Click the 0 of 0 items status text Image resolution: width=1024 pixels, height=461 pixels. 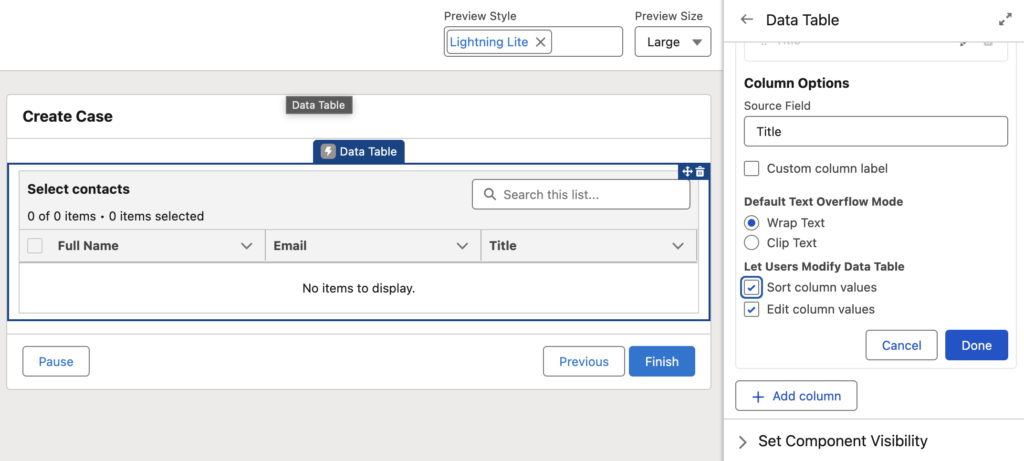[x=116, y=216]
